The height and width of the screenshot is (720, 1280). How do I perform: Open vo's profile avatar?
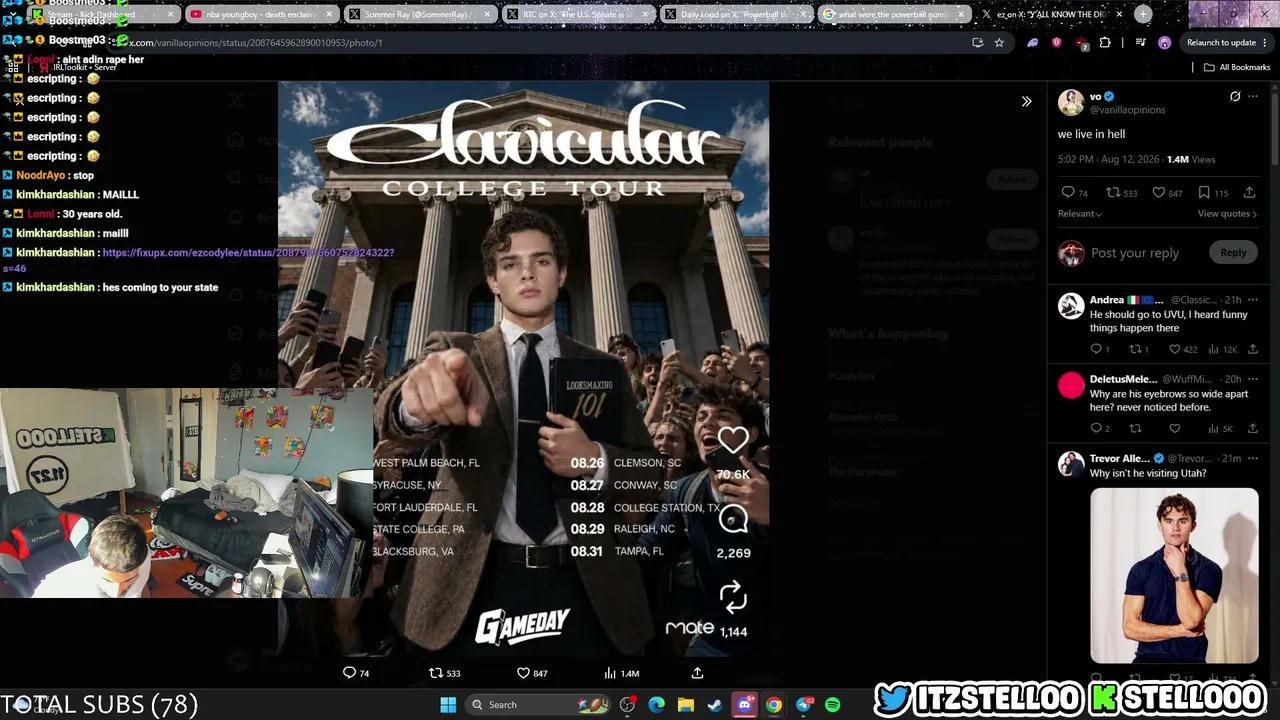click(x=1071, y=102)
